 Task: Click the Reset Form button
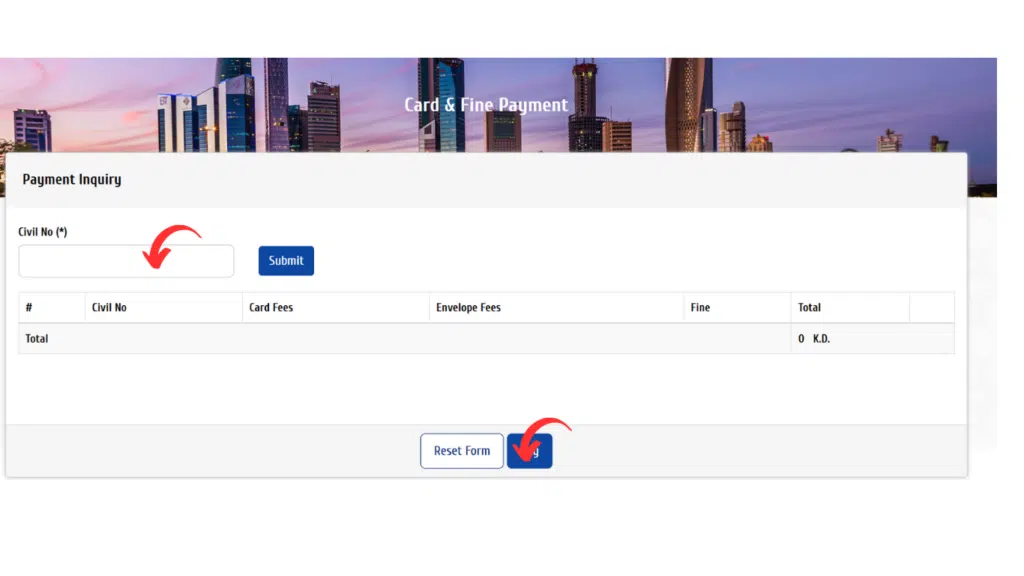coord(461,451)
